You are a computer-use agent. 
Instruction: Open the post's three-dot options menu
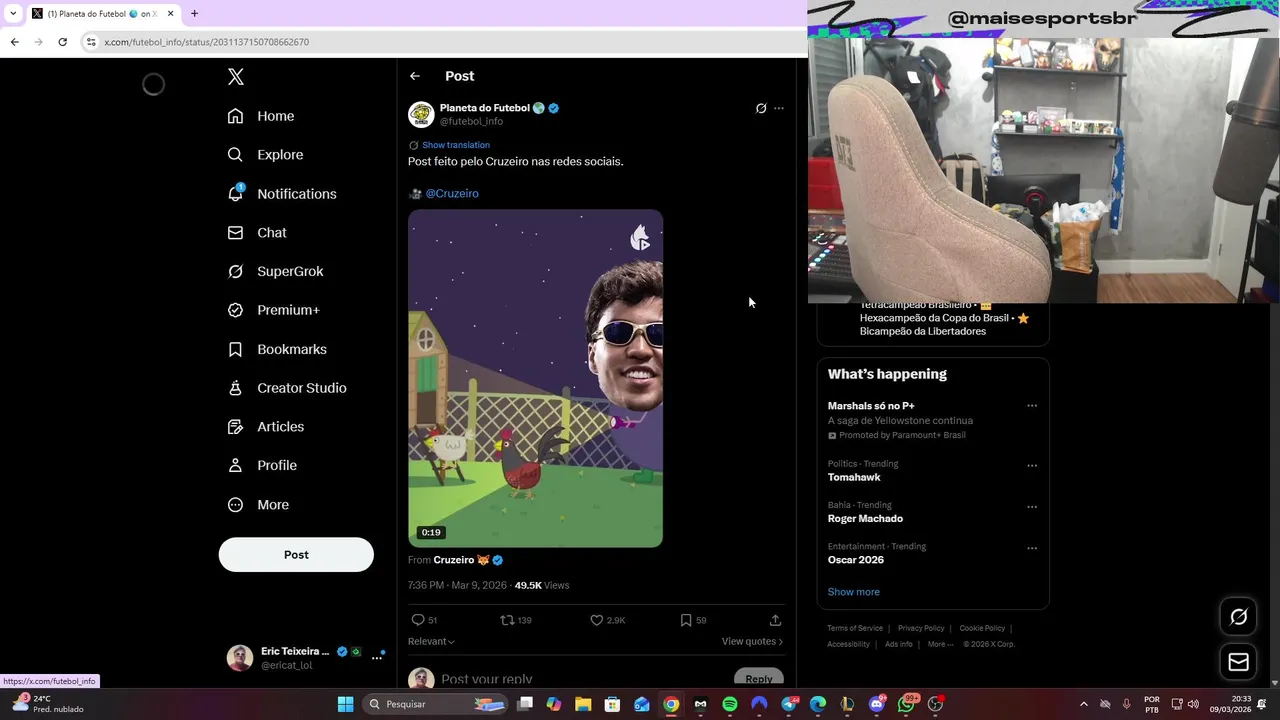point(779,108)
